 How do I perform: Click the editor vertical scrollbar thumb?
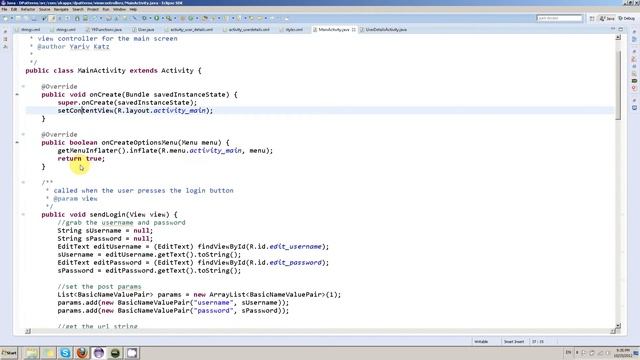click(x=618, y=86)
